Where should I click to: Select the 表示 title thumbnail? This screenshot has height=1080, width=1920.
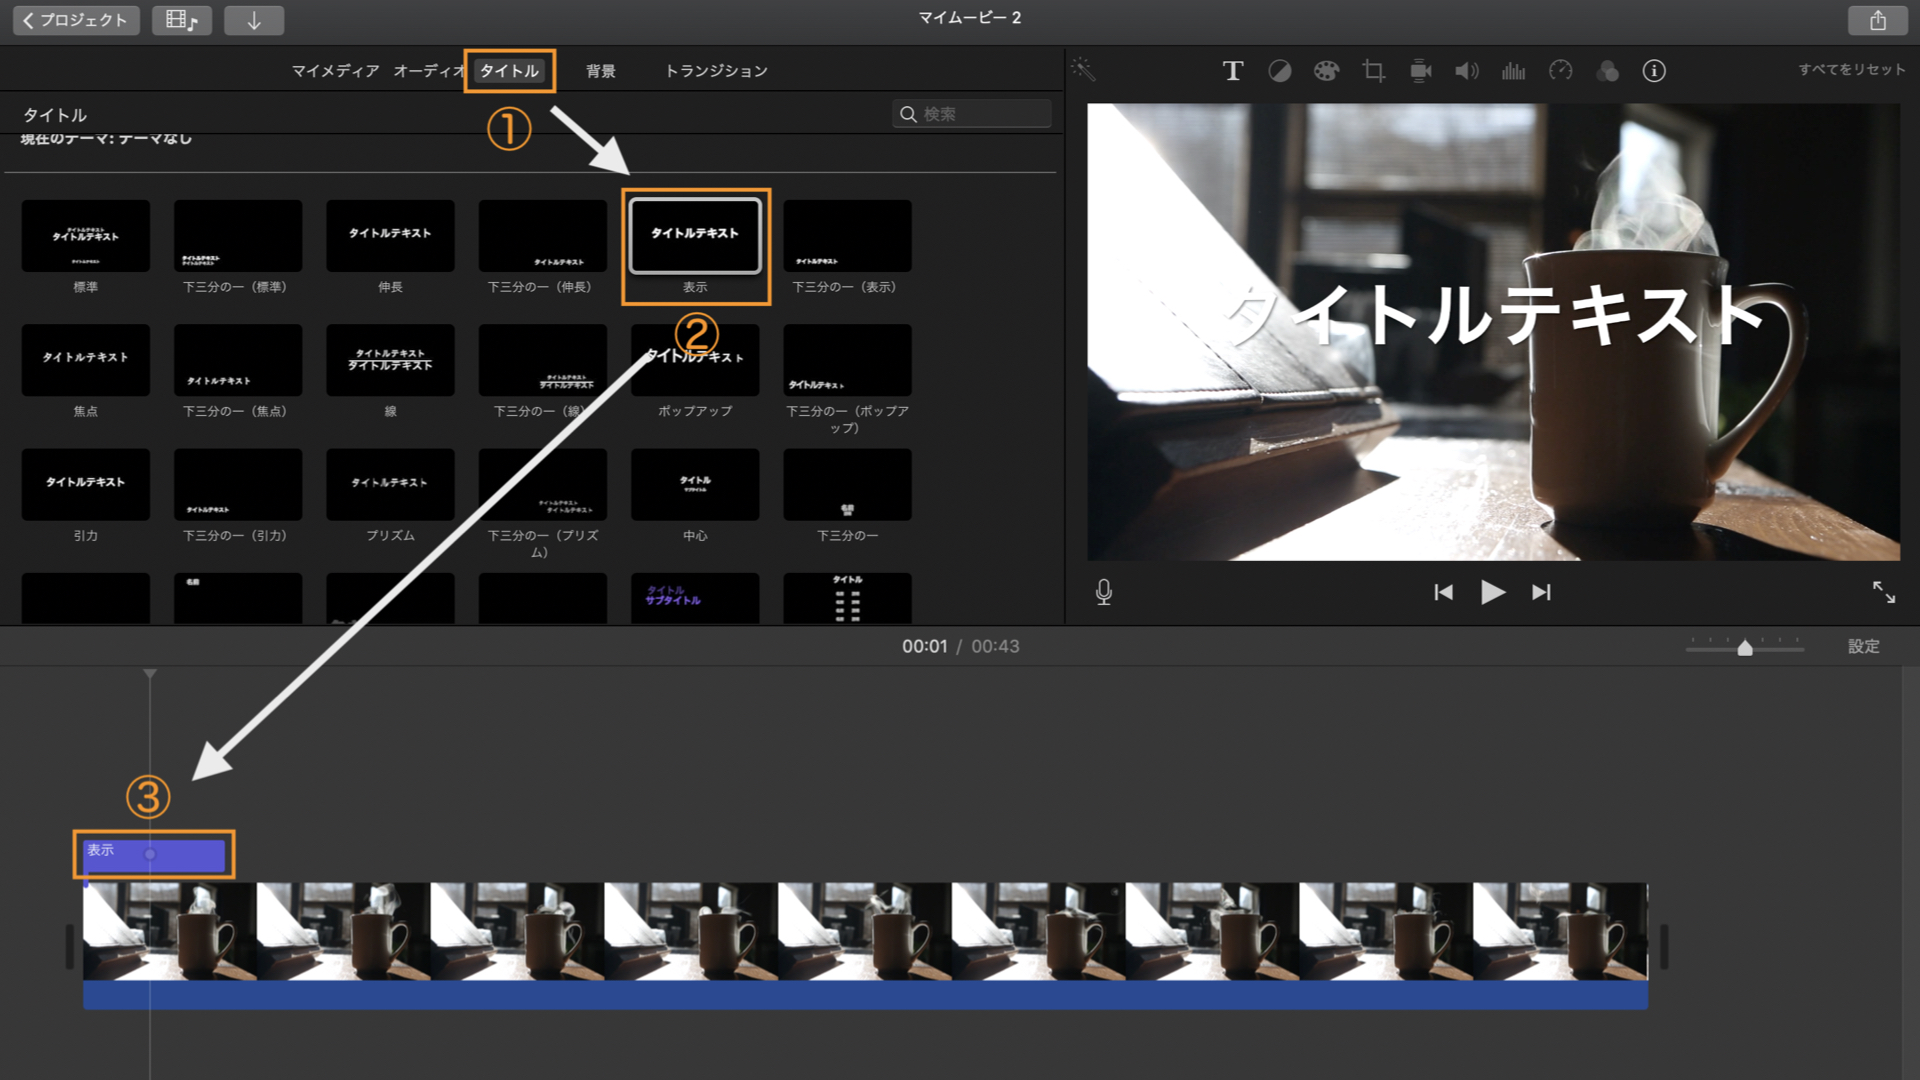tap(695, 236)
